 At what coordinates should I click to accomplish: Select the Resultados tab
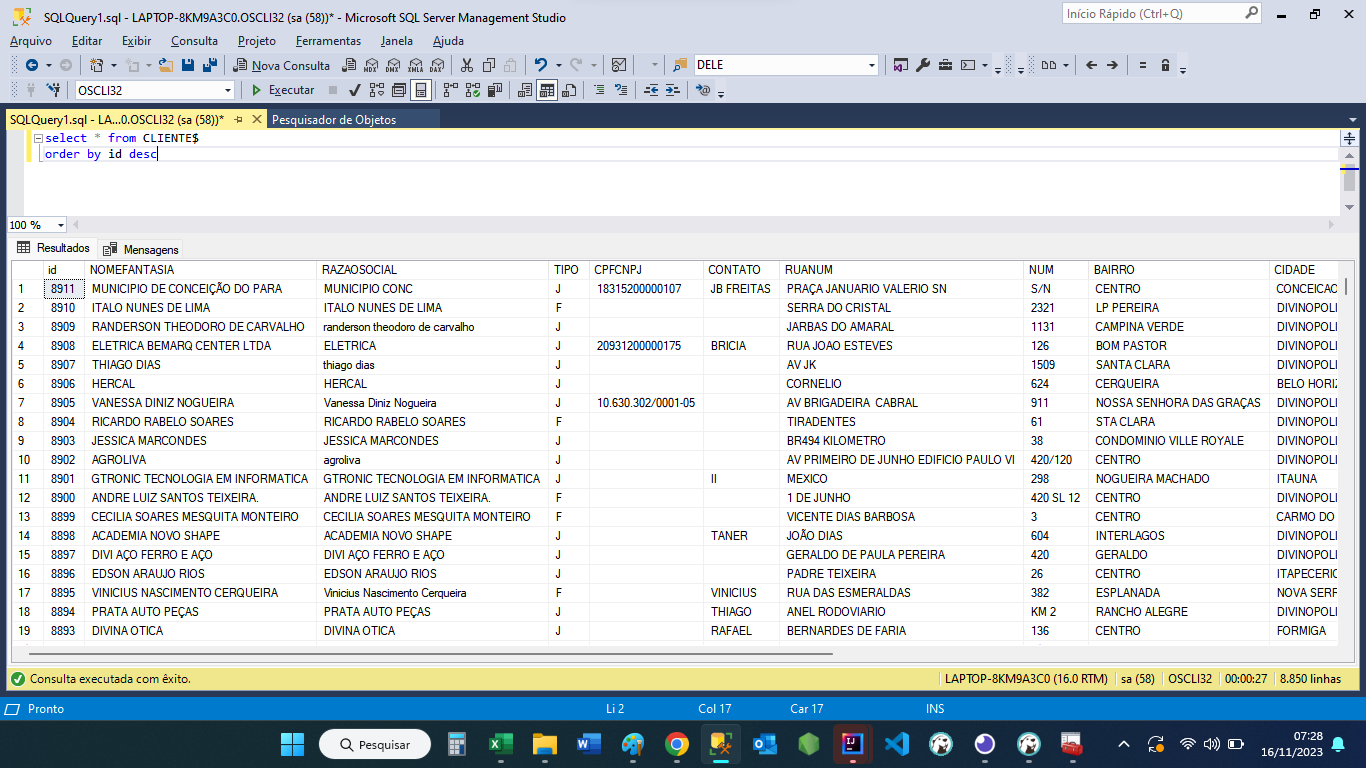(53, 248)
